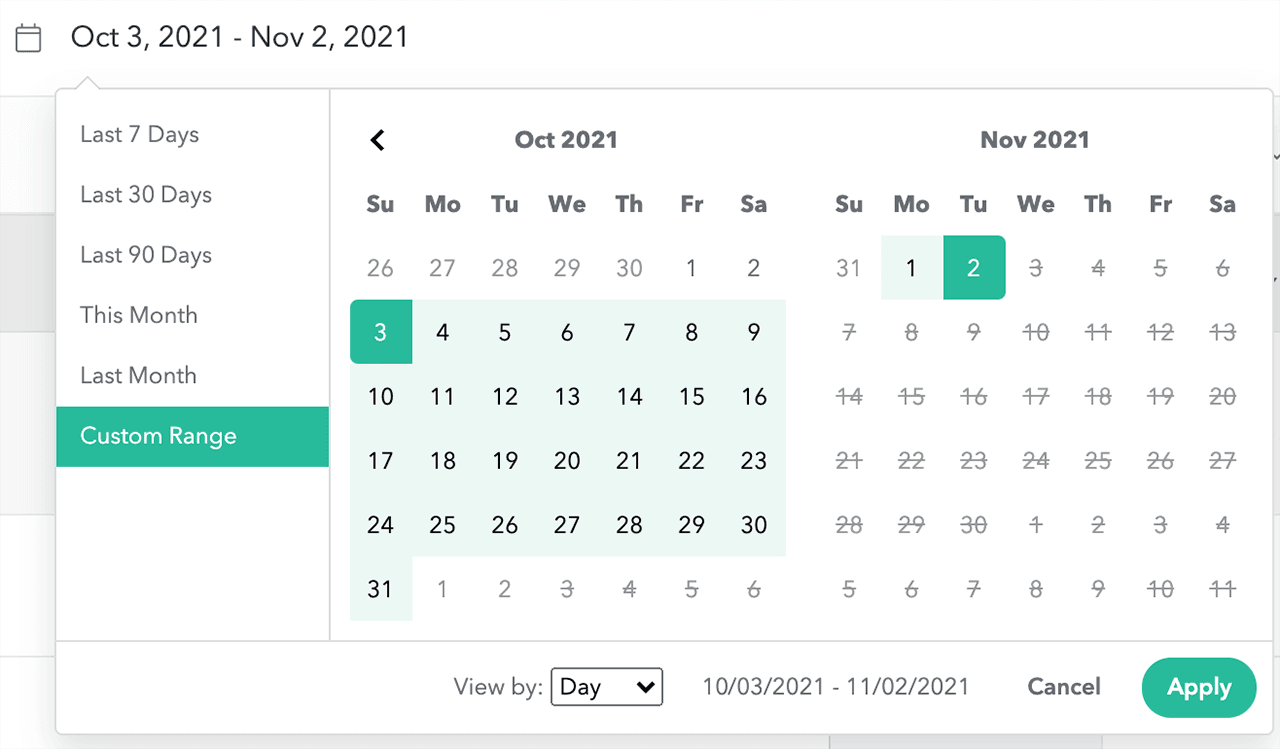Select October 20 on the calendar

click(567, 461)
